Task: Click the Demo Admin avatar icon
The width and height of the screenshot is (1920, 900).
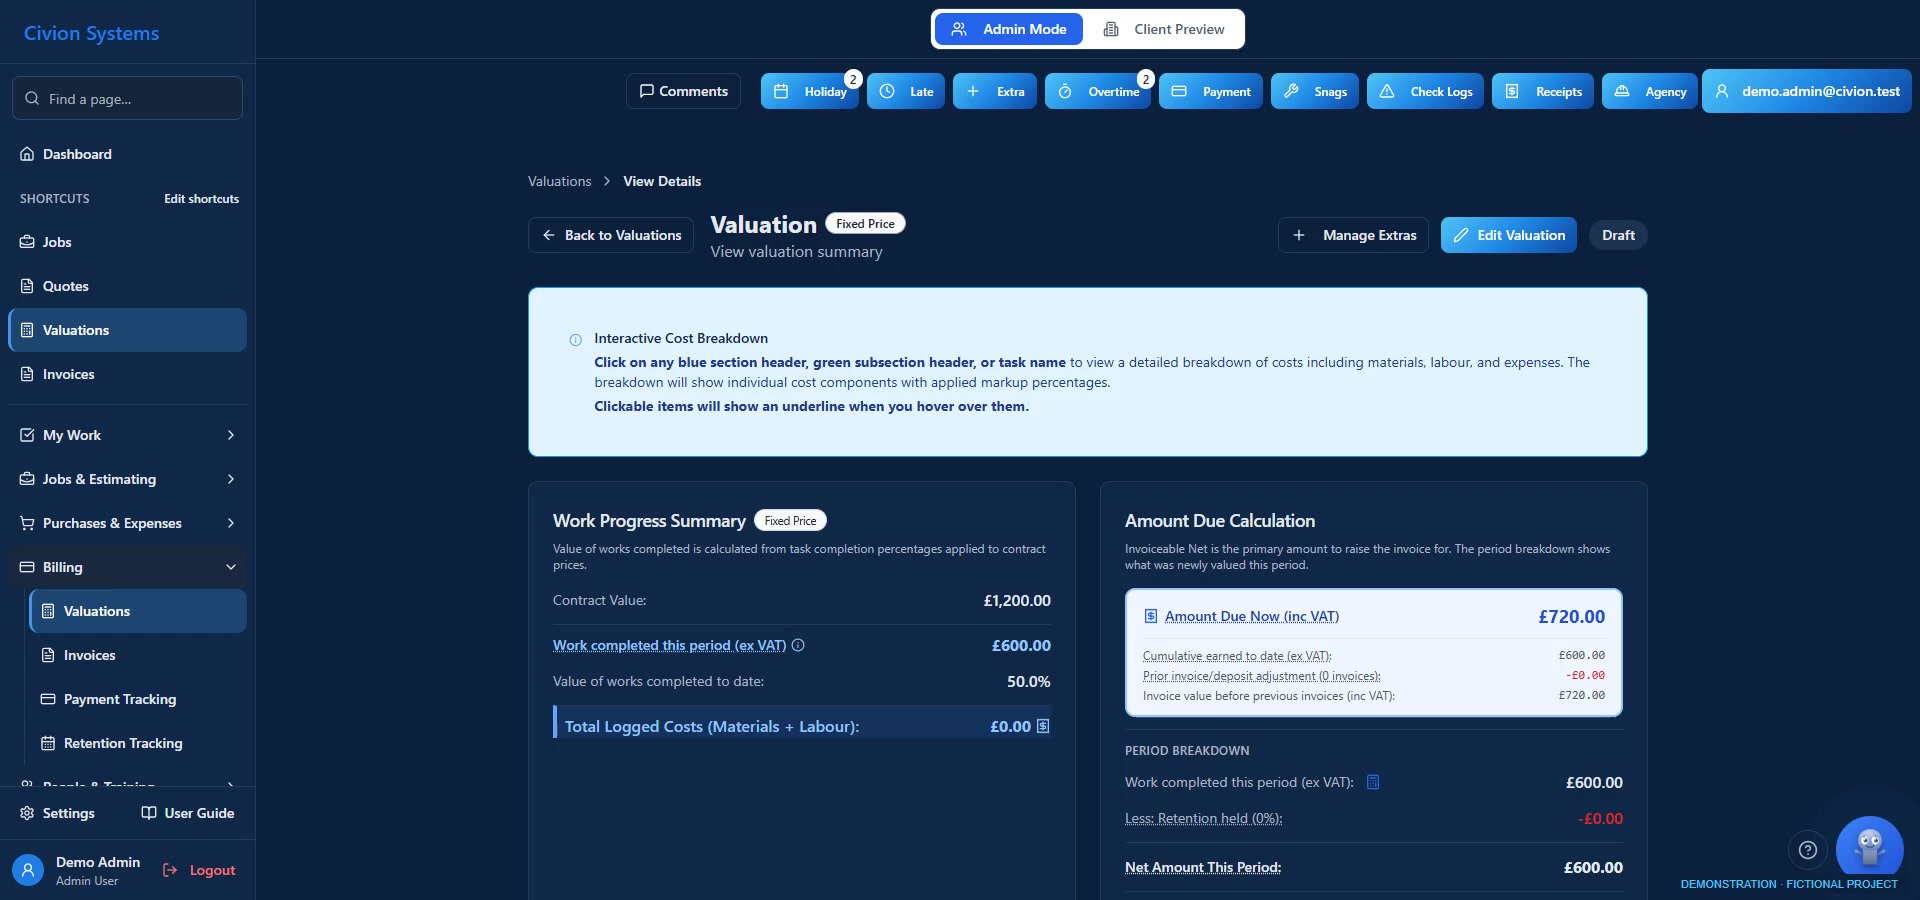Action: pos(28,870)
